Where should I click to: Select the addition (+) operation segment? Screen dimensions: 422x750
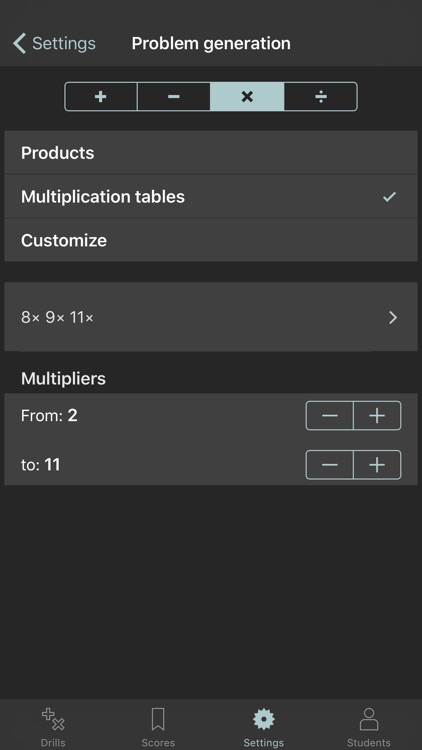(x=101, y=97)
